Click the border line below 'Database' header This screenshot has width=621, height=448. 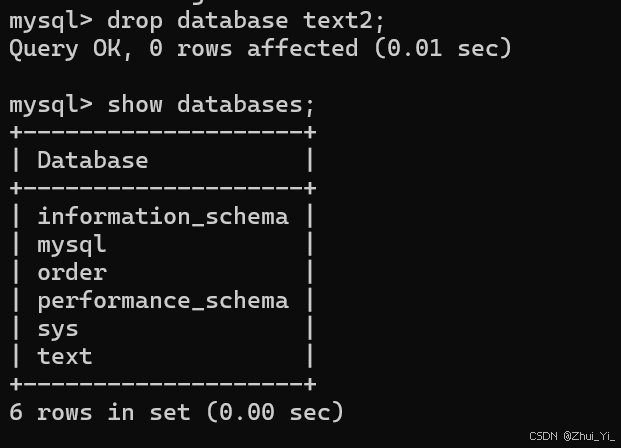[163, 188]
